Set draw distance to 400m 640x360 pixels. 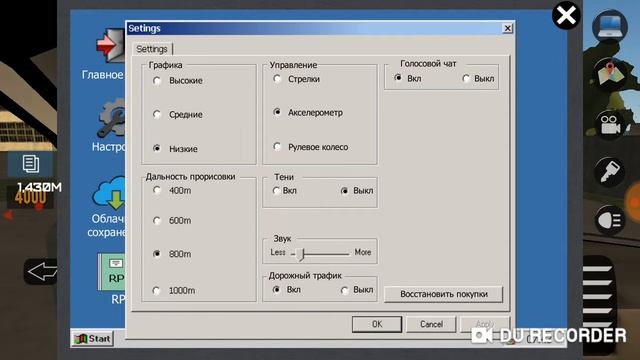pos(157,190)
